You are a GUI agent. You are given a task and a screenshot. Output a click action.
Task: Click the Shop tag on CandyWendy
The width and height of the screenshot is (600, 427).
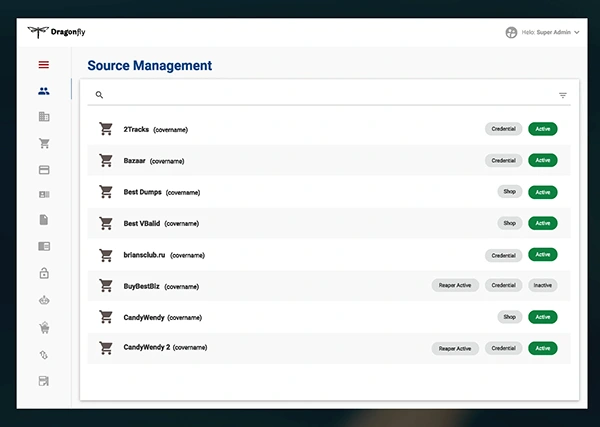tap(510, 317)
